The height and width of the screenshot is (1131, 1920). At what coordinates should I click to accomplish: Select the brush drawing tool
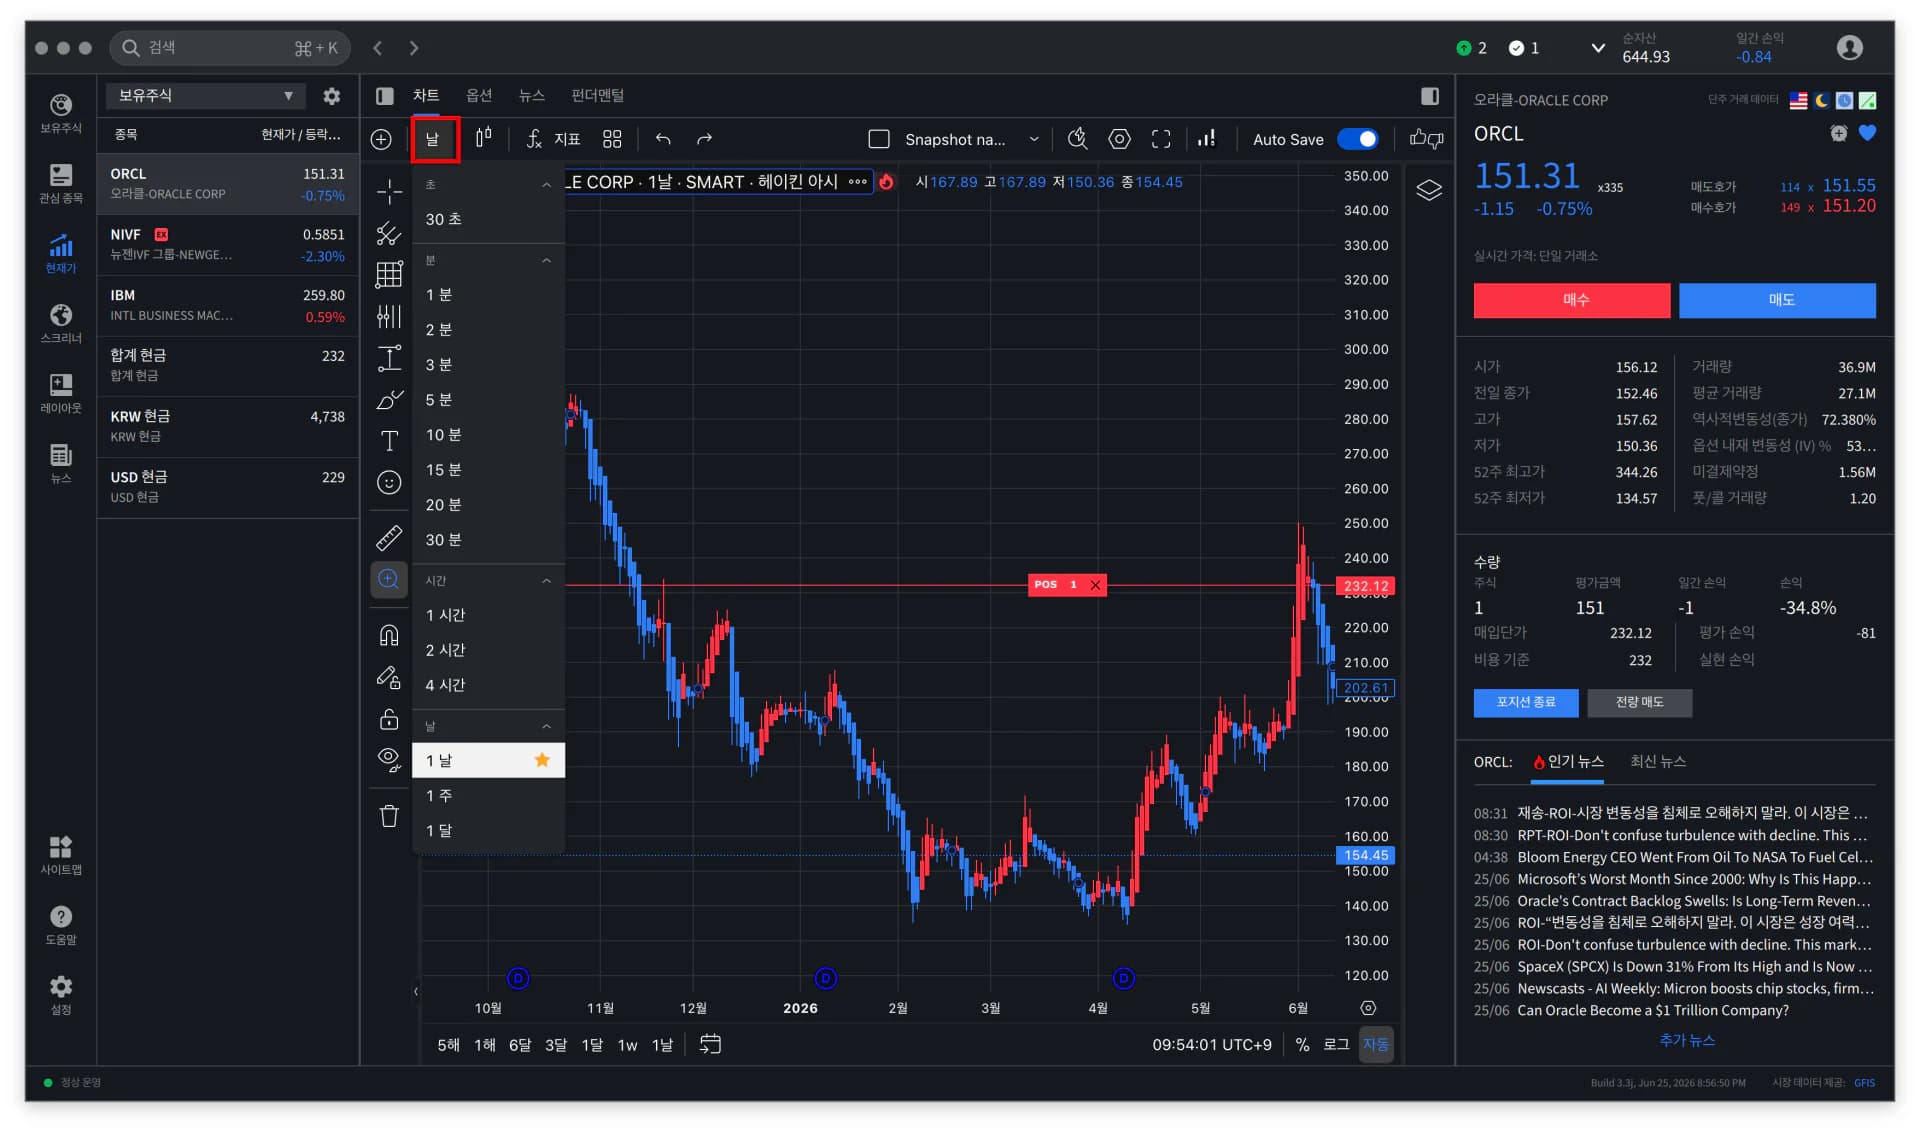click(x=389, y=400)
